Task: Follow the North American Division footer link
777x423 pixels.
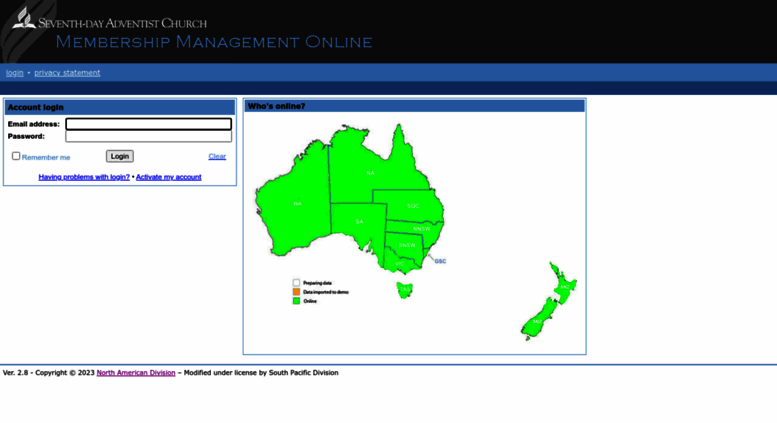Action: pyautogui.click(x=136, y=372)
